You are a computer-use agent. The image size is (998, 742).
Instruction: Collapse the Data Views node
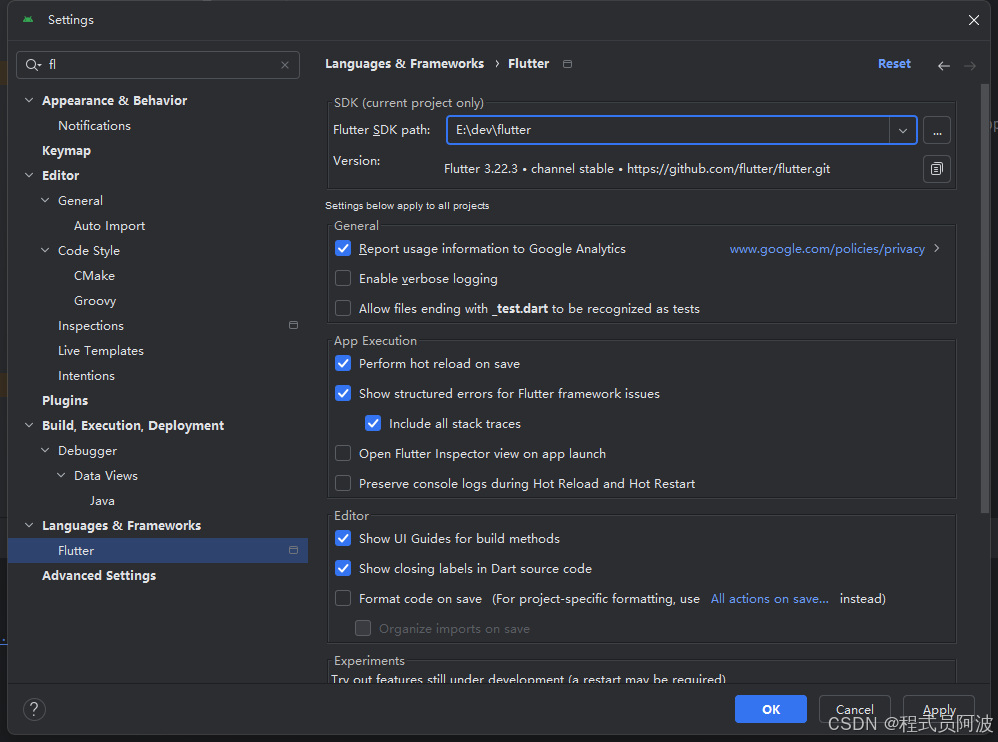[60, 475]
